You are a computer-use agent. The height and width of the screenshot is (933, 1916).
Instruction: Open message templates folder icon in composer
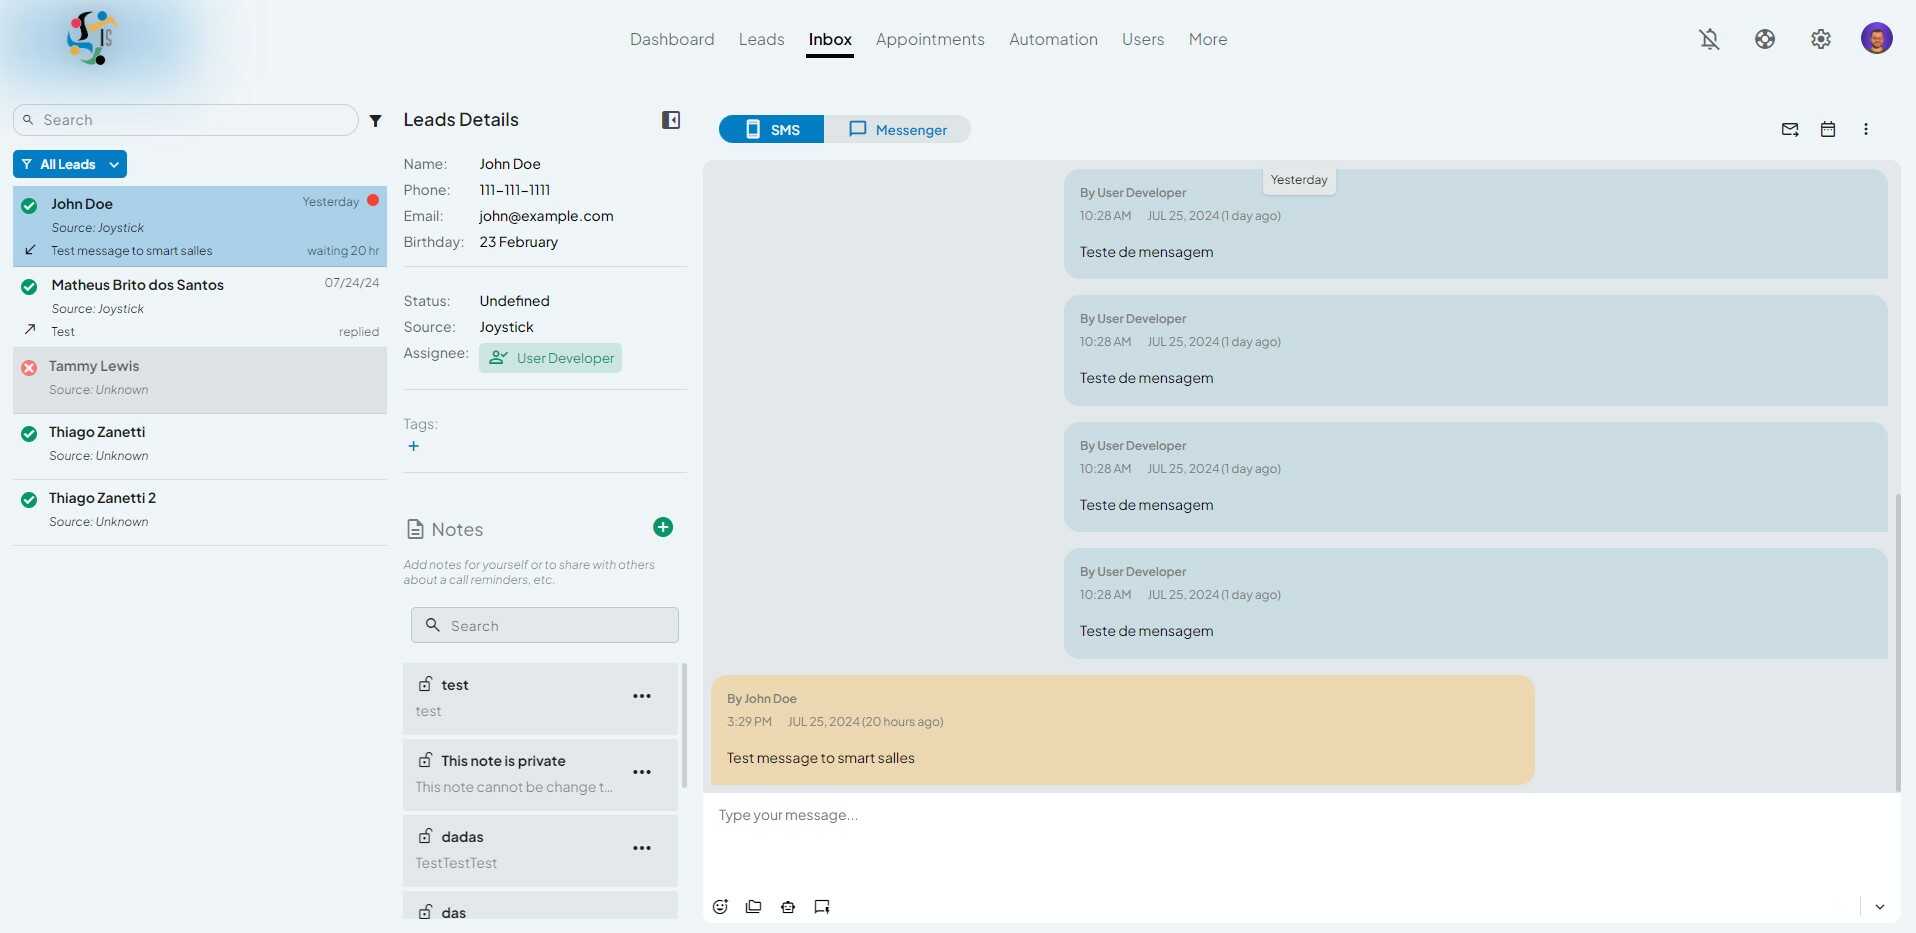coord(754,907)
